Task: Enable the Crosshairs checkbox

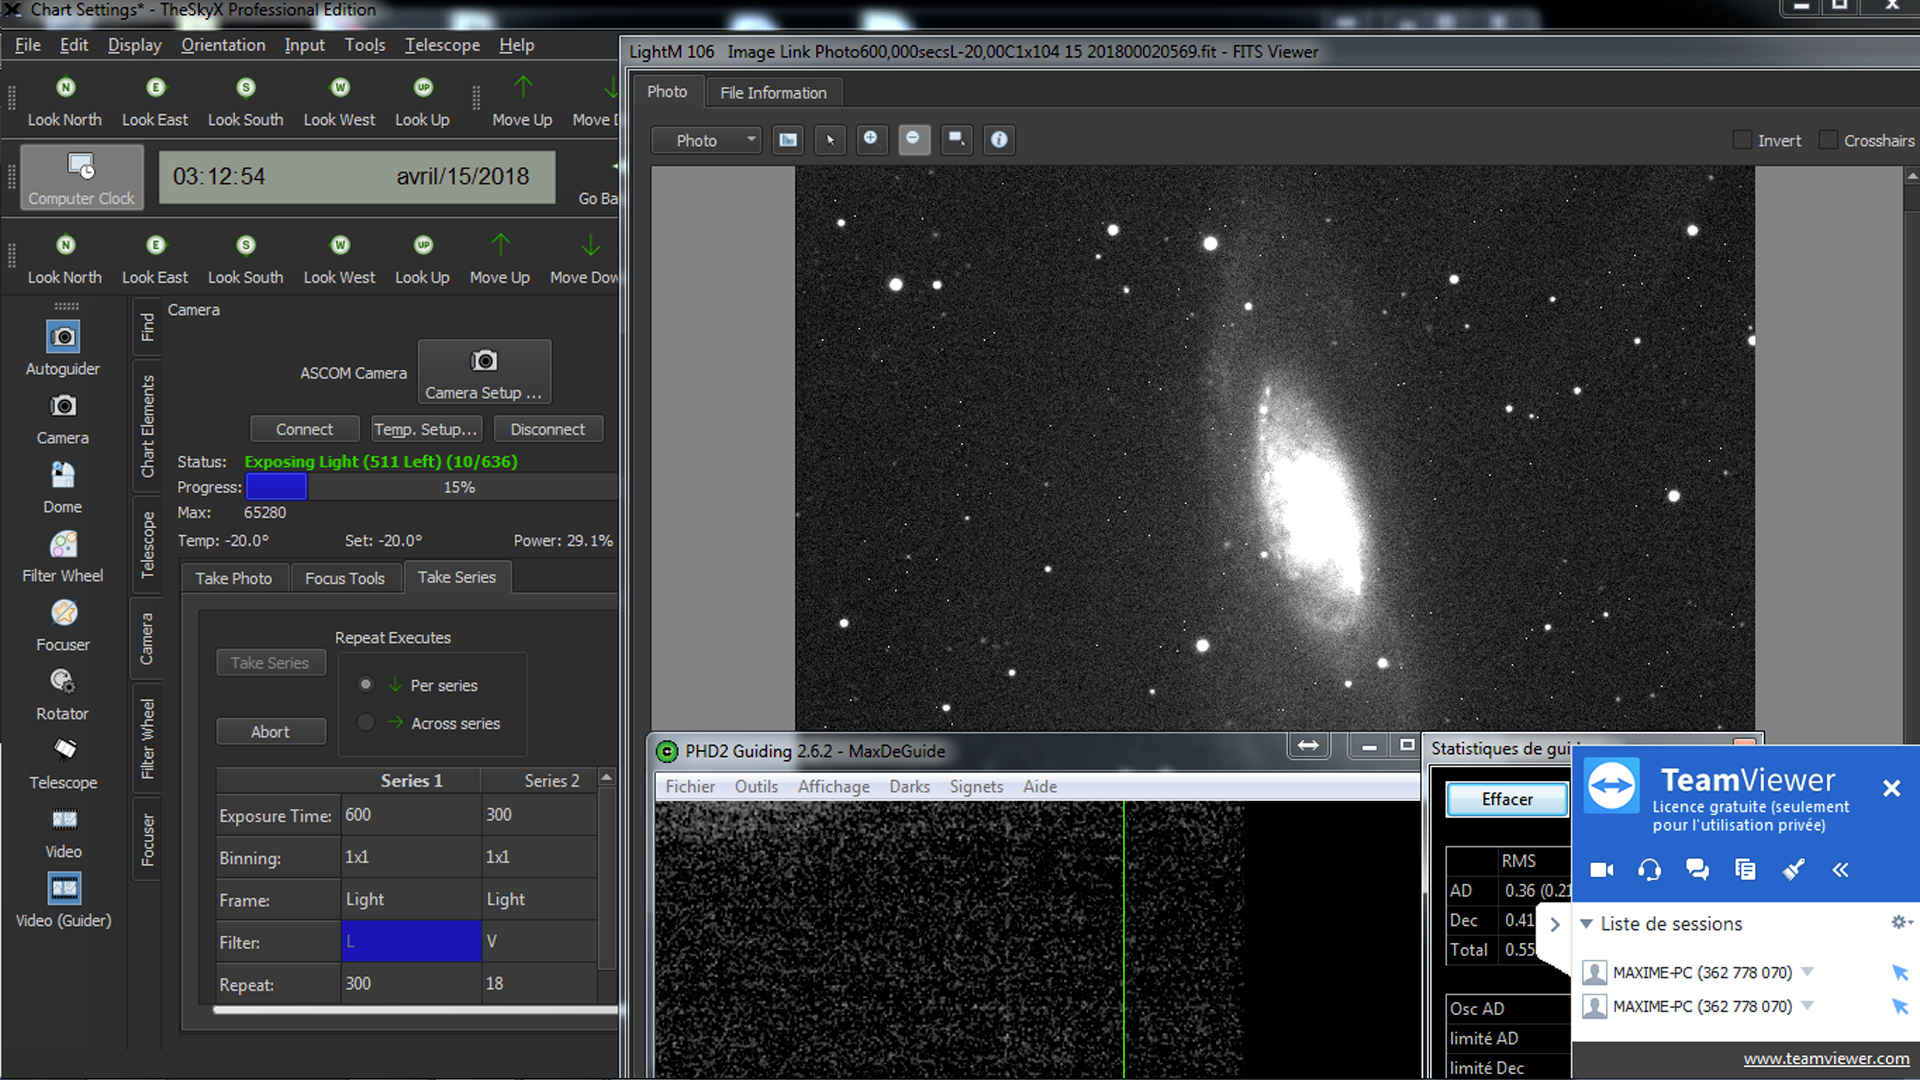Action: tap(1828, 140)
